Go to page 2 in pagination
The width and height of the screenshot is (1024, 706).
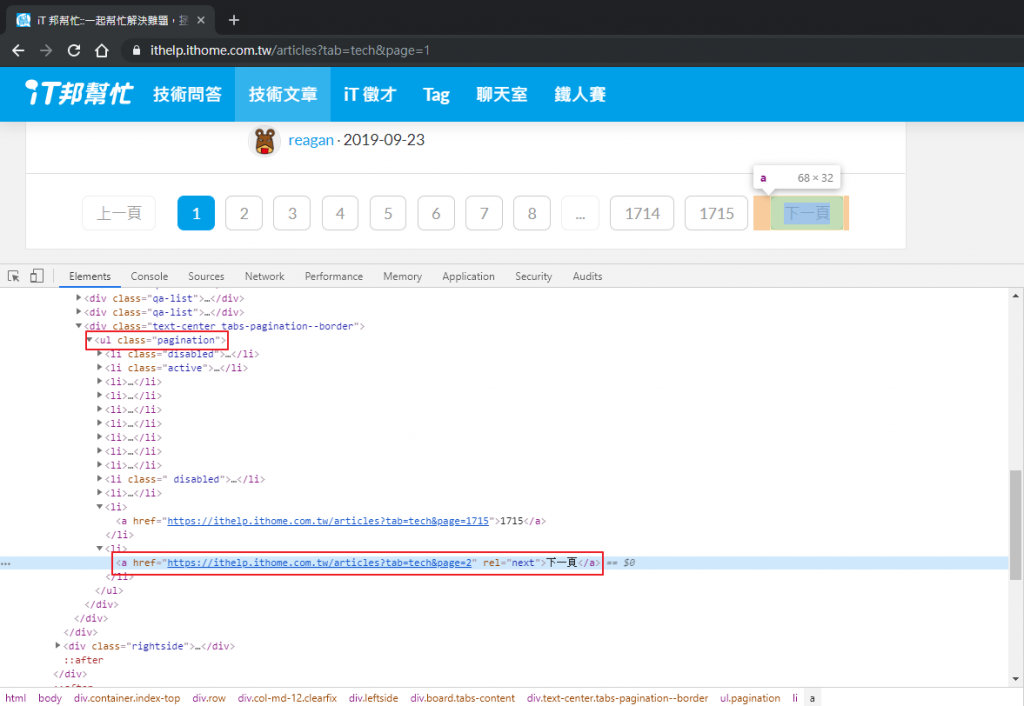[244, 213]
